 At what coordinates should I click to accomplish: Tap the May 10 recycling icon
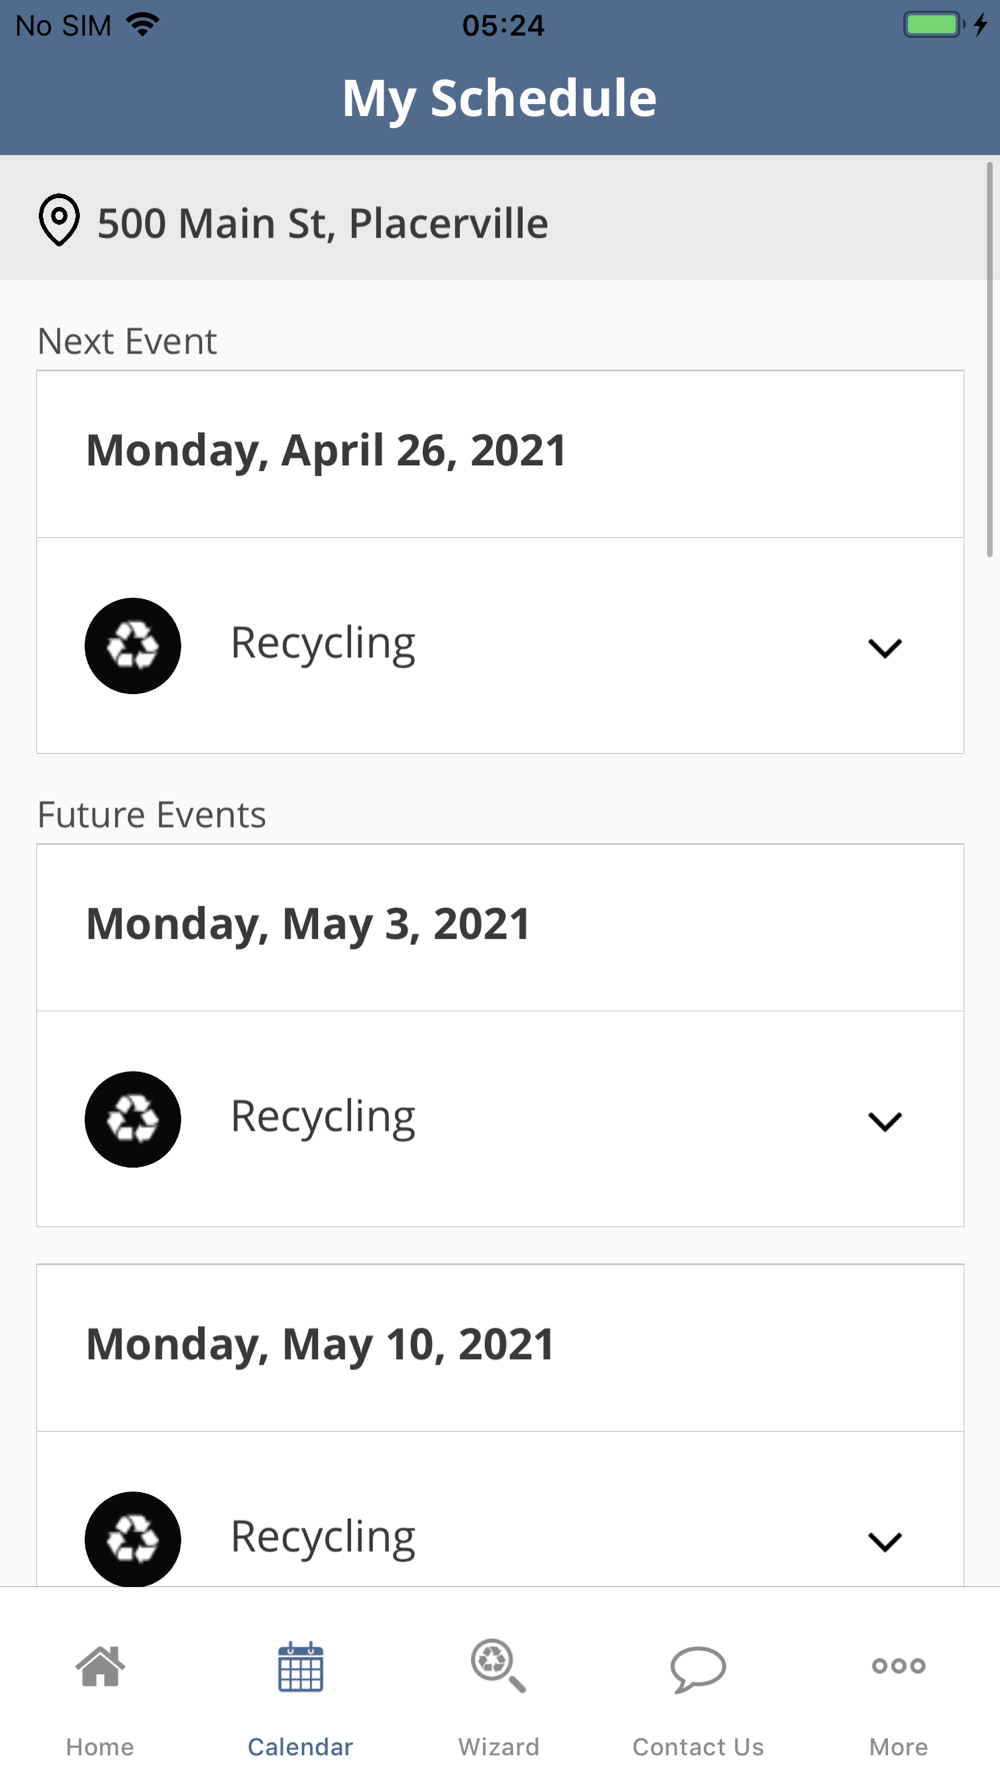coord(133,1538)
